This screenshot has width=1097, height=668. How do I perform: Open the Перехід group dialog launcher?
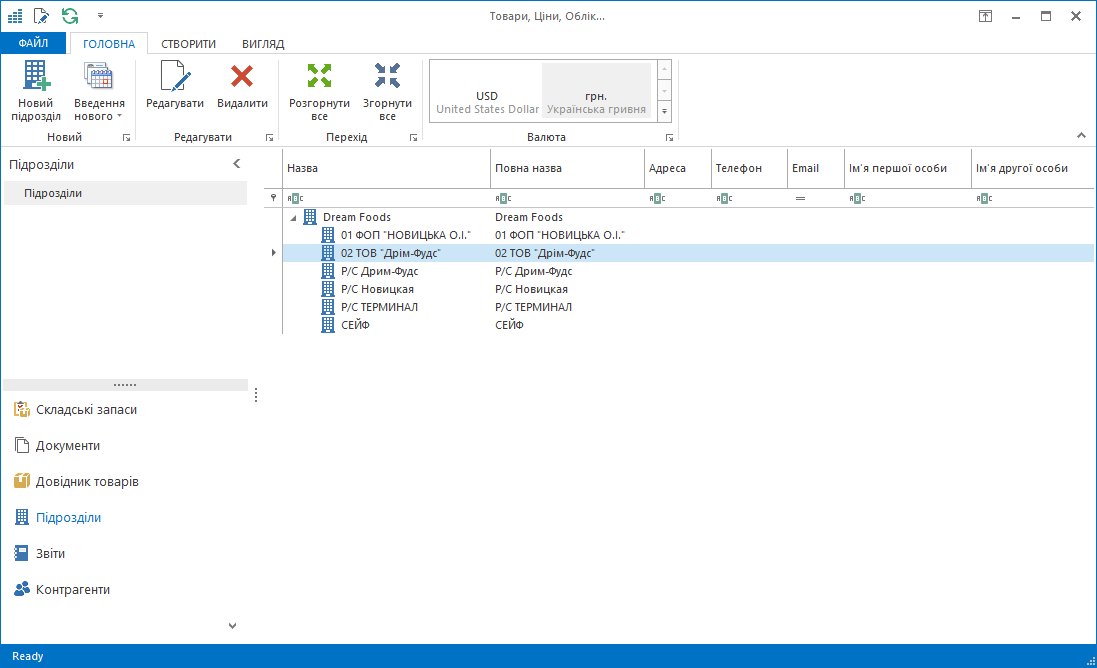pos(413,138)
